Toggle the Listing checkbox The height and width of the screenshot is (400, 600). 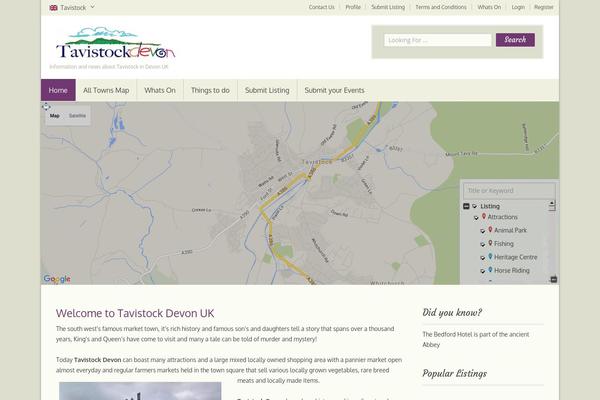tap(474, 206)
